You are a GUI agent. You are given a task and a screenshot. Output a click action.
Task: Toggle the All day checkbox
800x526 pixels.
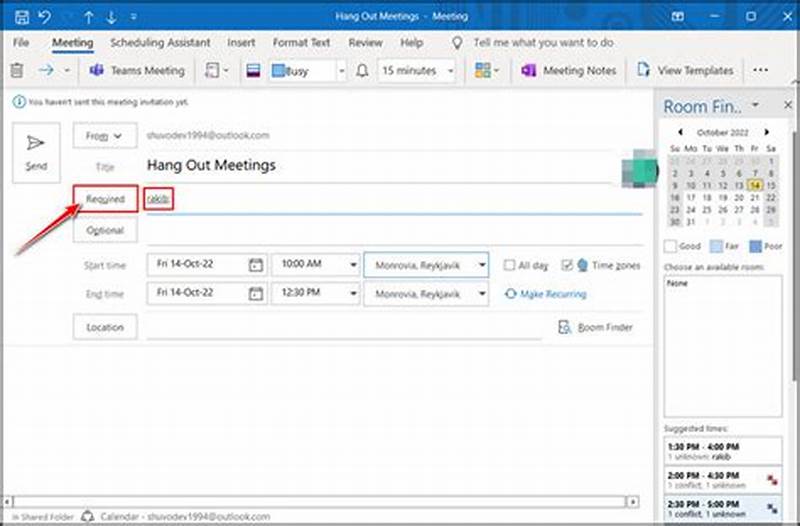tap(509, 265)
